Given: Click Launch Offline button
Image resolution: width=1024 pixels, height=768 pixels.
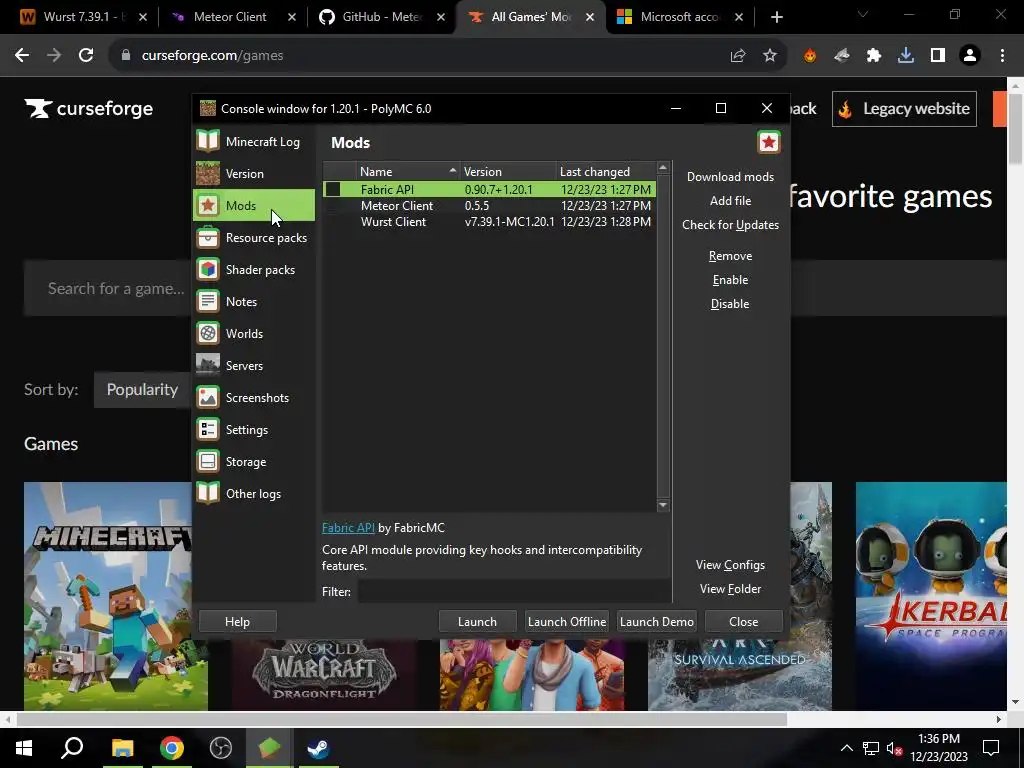Looking at the screenshot, I should click(567, 622).
